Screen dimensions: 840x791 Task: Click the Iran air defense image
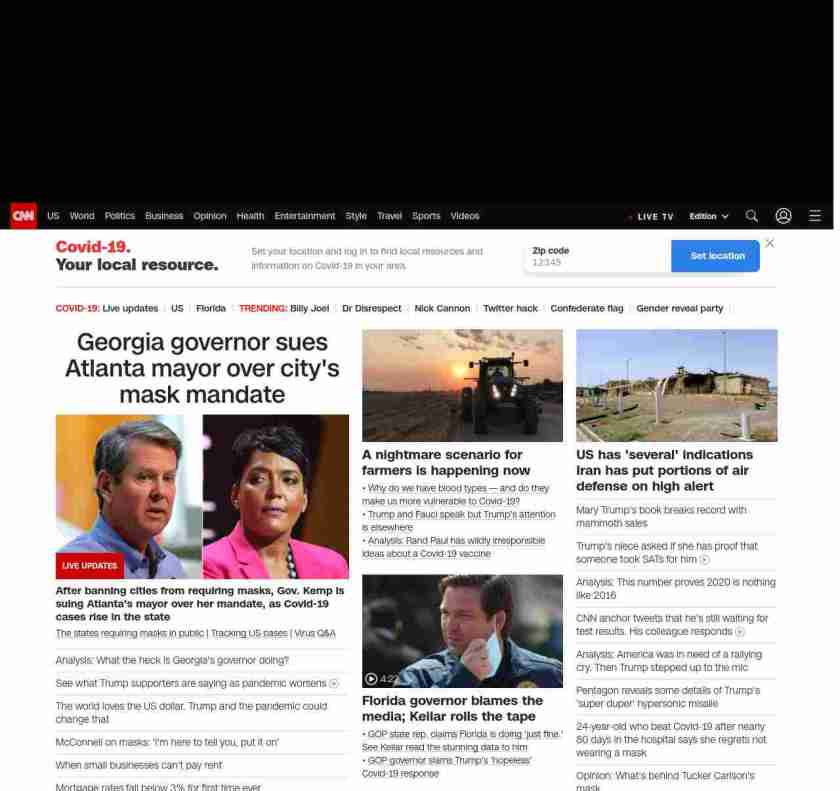tap(676, 385)
